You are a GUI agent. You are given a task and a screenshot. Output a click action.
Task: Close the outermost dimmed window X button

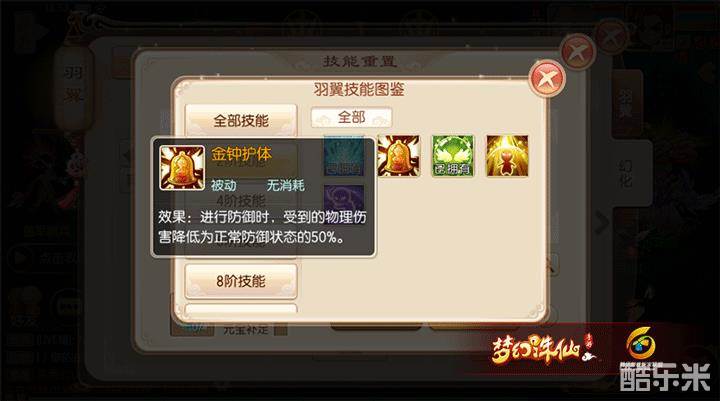[x=611, y=37]
